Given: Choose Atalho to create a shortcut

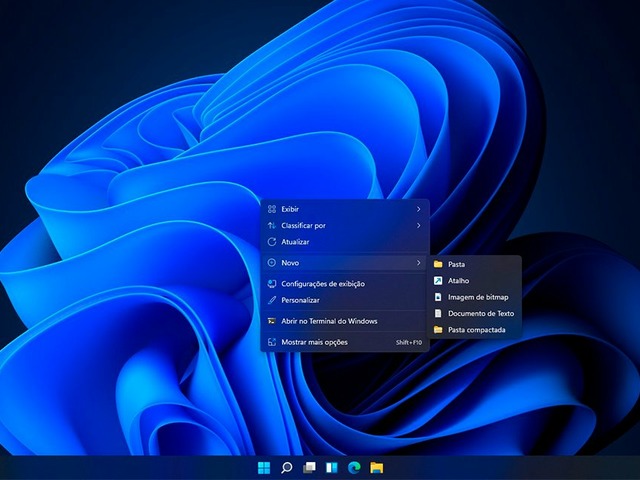Looking at the screenshot, I should click(x=458, y=281).
